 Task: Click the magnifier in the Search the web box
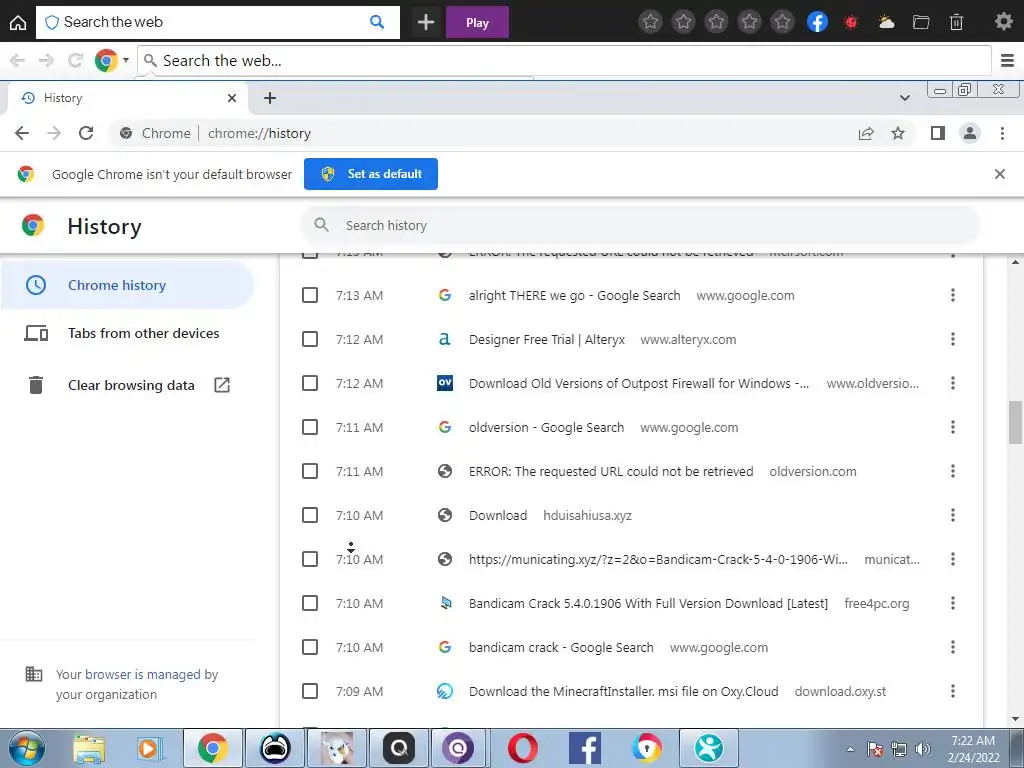tap(377, 22)
